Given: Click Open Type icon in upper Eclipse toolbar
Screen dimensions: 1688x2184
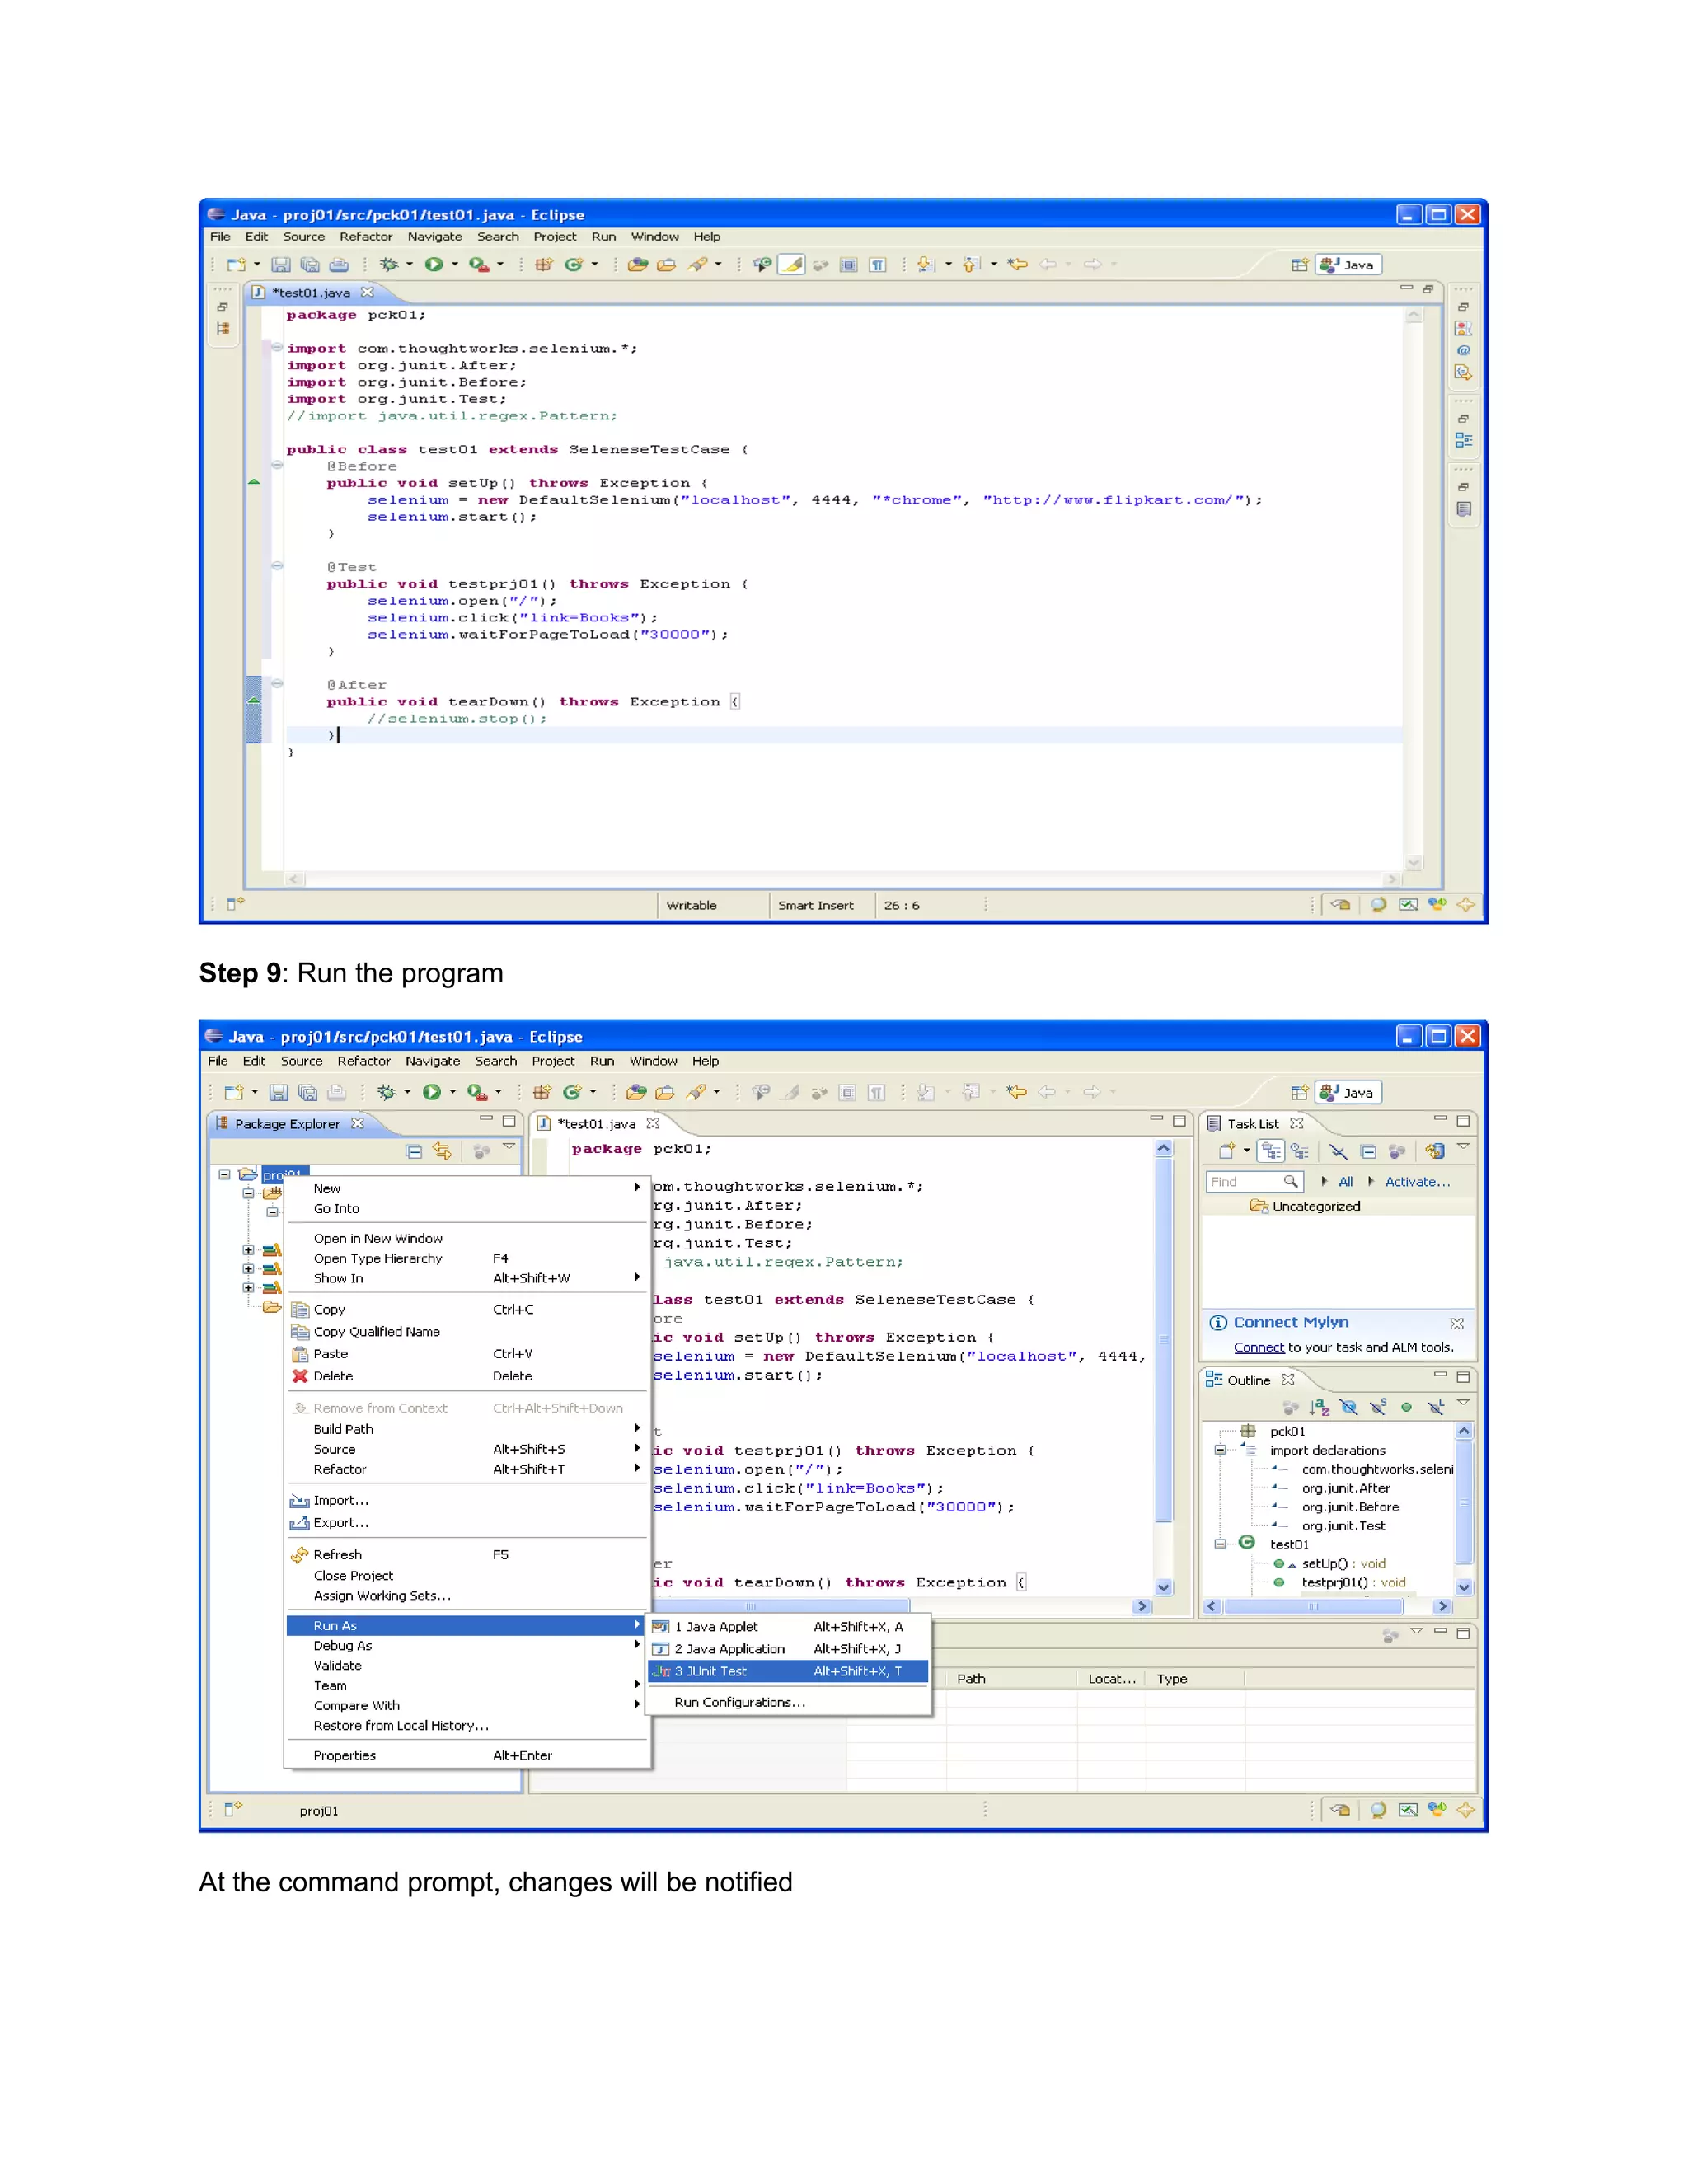Looking at the screenshot, I should [637, 265].
